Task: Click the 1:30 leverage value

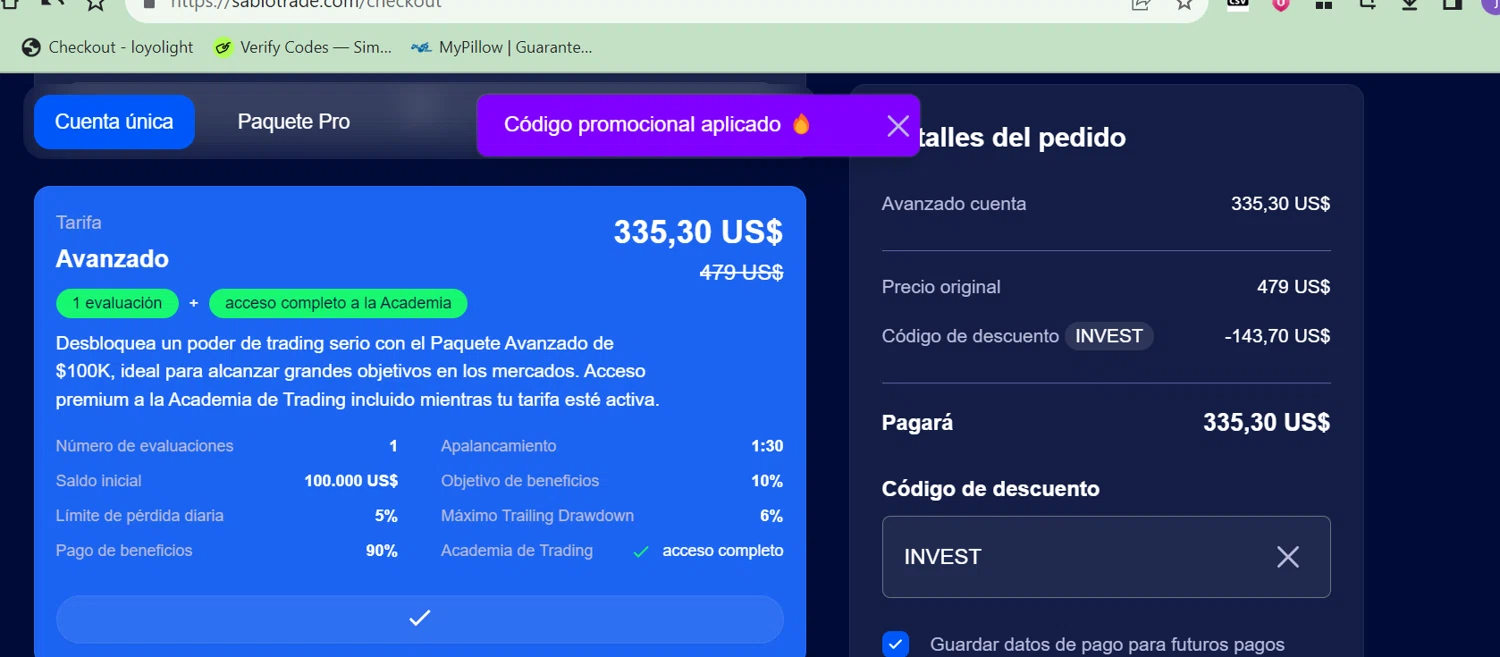Action: (x=767, y=446)
